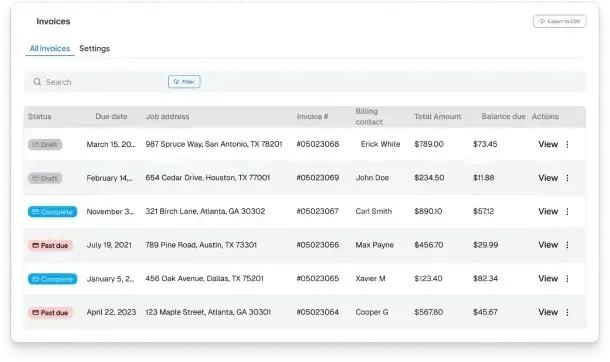Click invoice number #05023065
The image size is (610, 362).
coord(318,279)
